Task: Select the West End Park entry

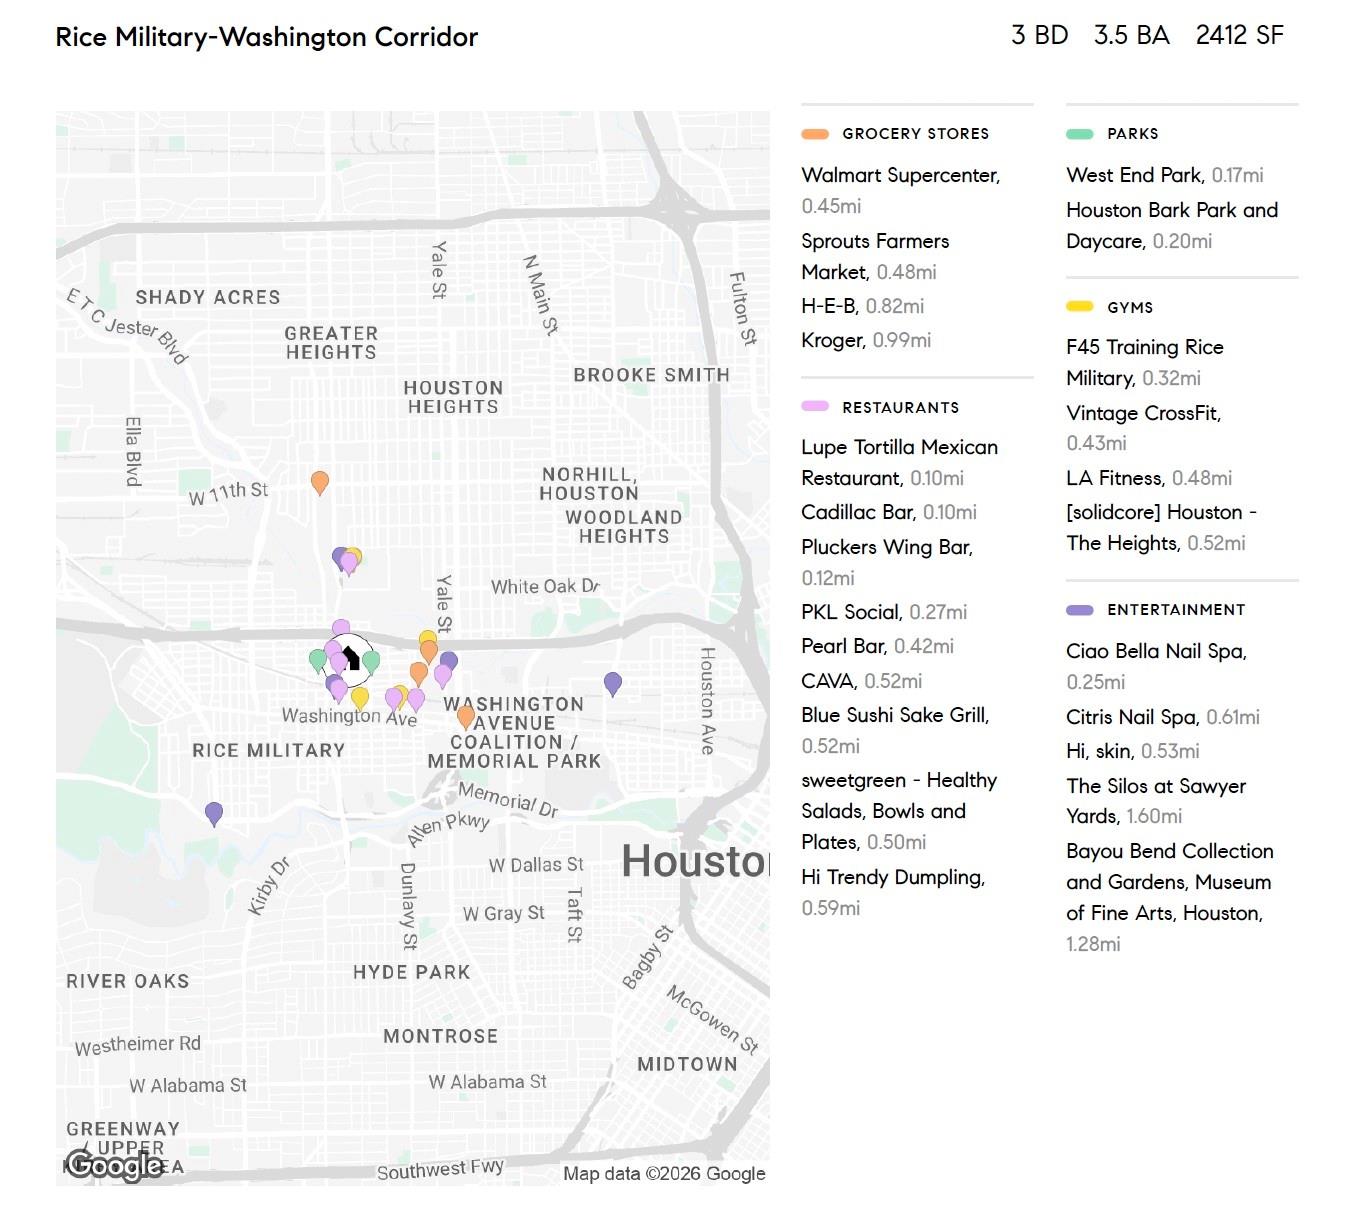Action: (x=1165, y=175)
